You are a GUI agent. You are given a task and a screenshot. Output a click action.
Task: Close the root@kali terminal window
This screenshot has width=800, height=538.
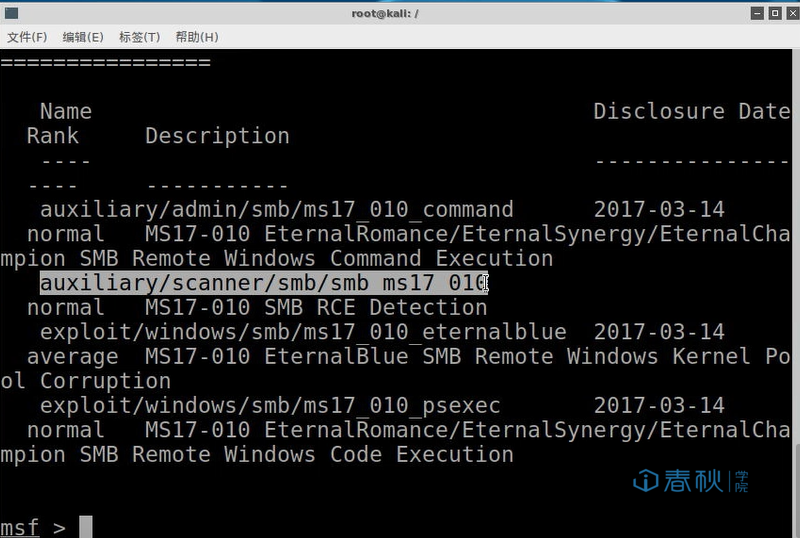pyautogui.click(x=793, y=13)
